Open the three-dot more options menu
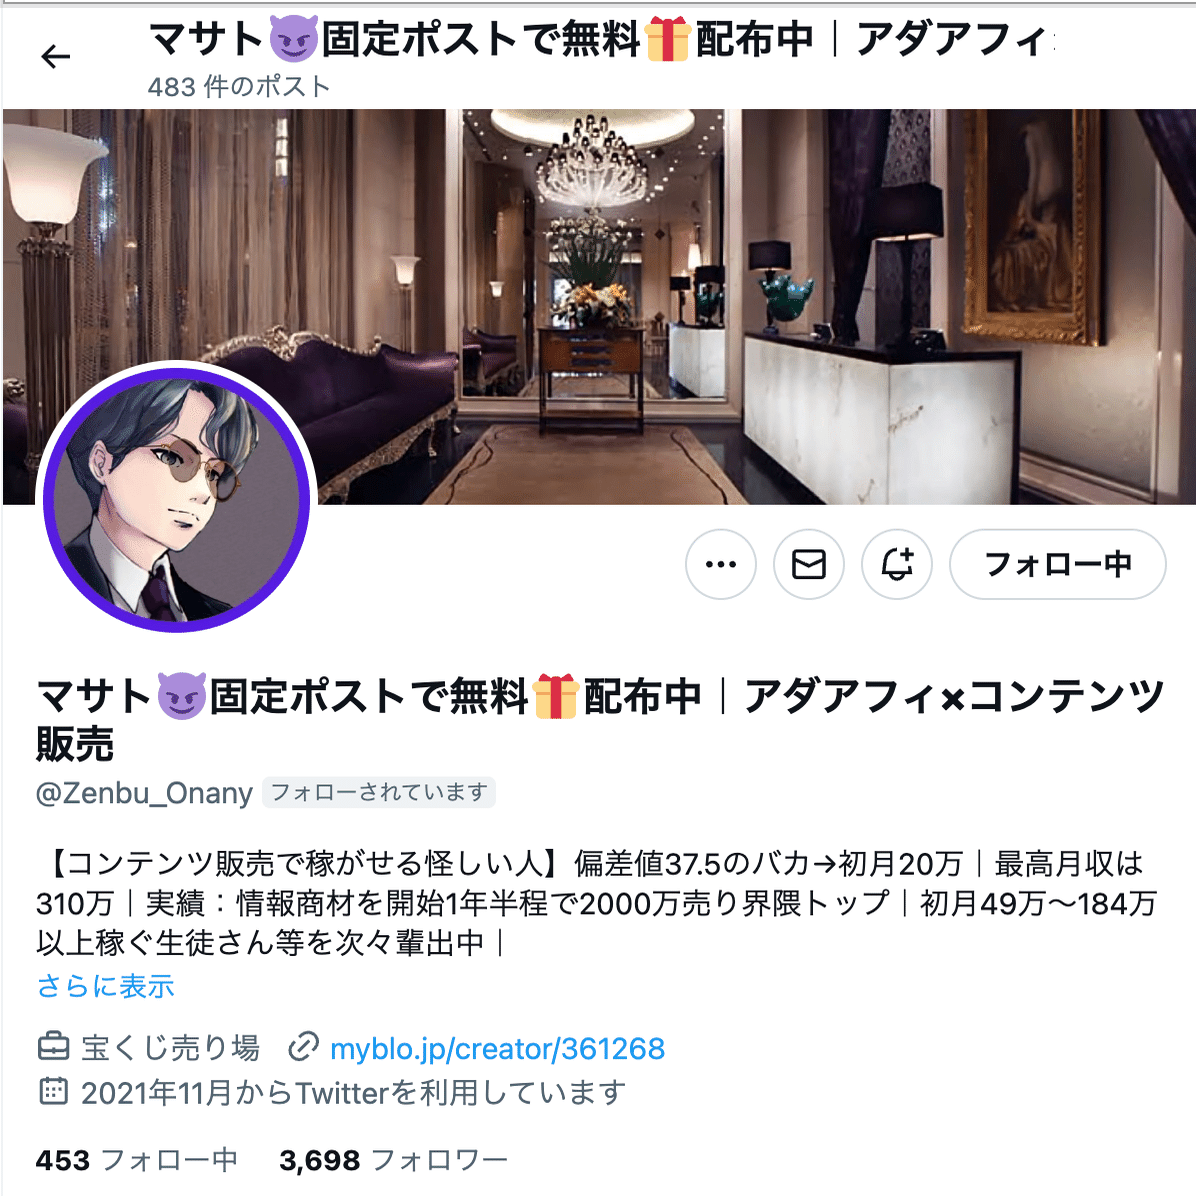This screenshot has height=1196, width=1196. point(721,564)
